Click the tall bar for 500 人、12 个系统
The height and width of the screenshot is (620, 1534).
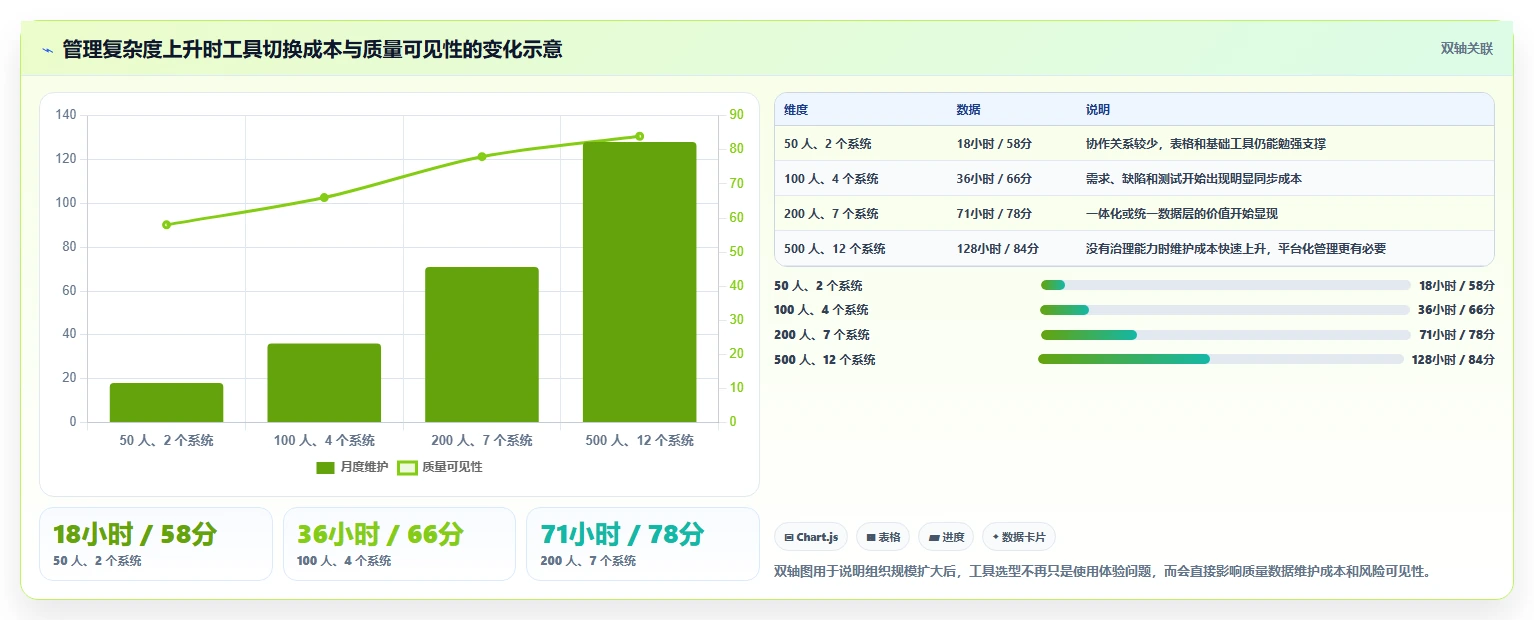(639, 282)
